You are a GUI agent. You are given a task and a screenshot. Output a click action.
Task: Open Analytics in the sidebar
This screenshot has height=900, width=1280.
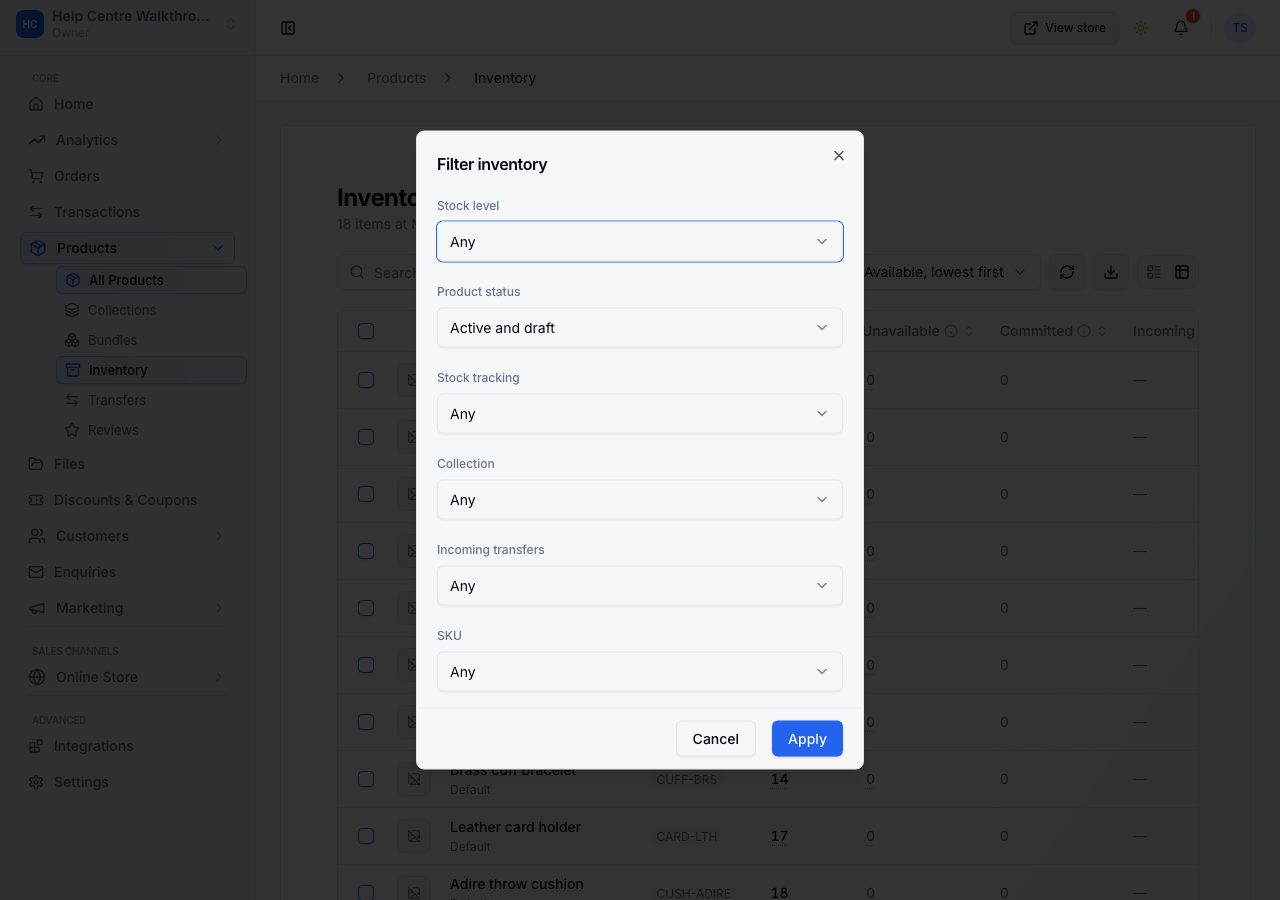tap(128, 140)
